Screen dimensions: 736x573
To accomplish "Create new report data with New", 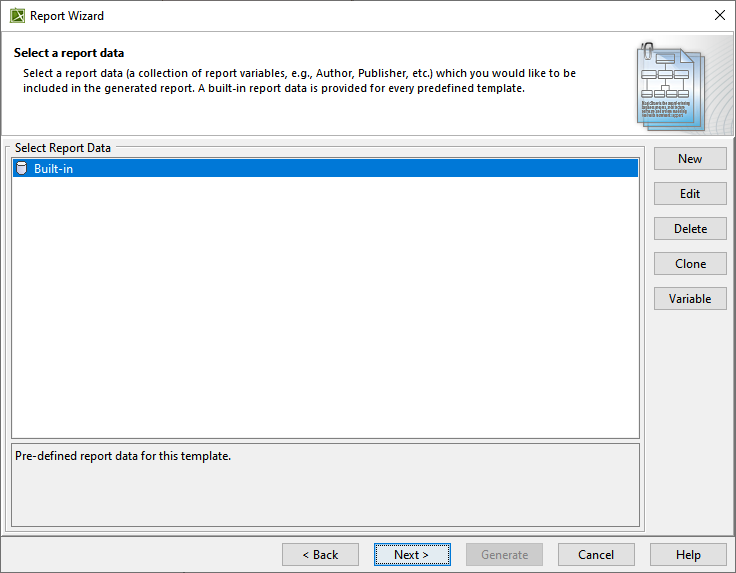I will click(x=690, y=159).
